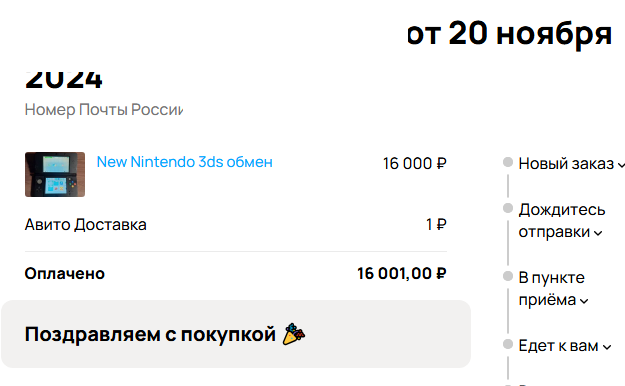Click the Едет к вам timeline dot

[508, 344]
